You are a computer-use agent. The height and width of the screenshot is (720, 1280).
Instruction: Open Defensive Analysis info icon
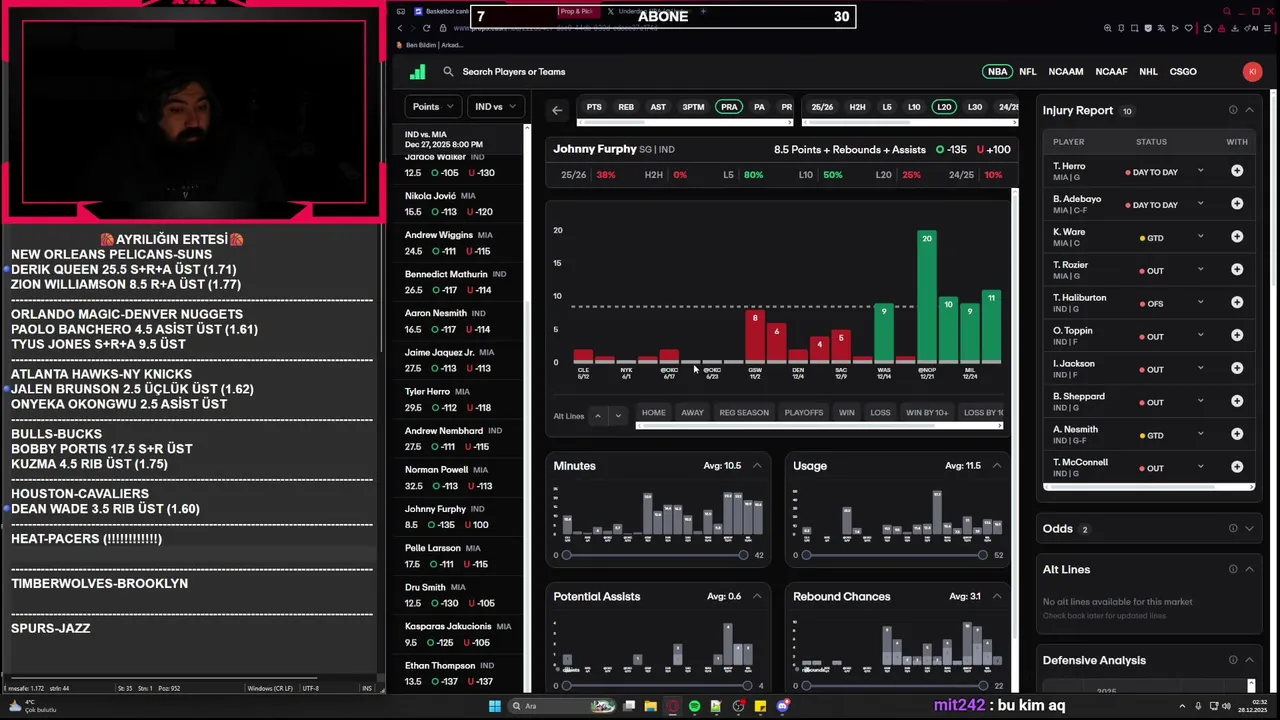tap(1233, 660)
